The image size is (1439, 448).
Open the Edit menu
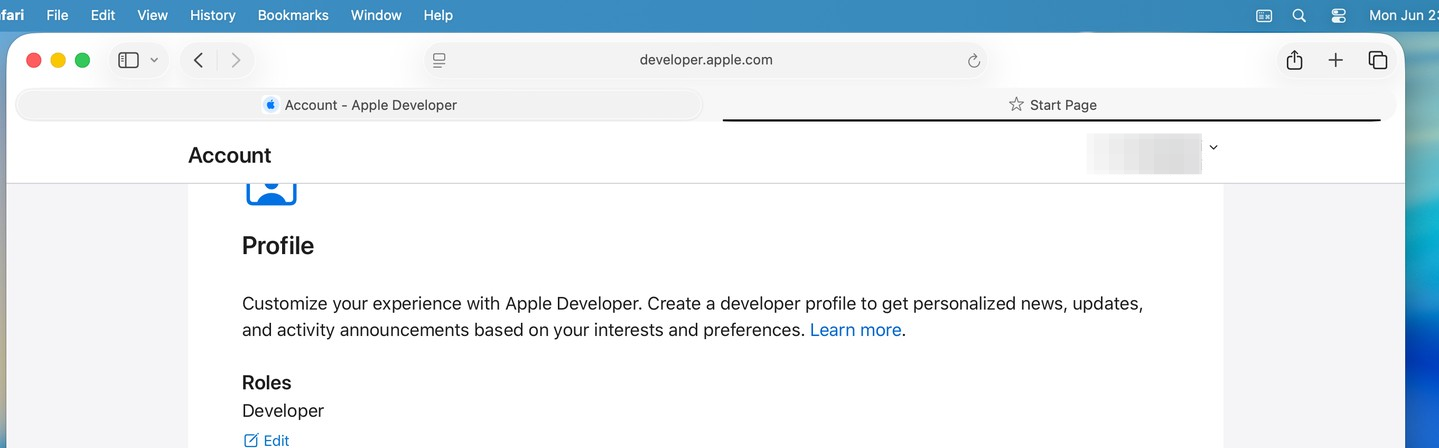[103, 15]
